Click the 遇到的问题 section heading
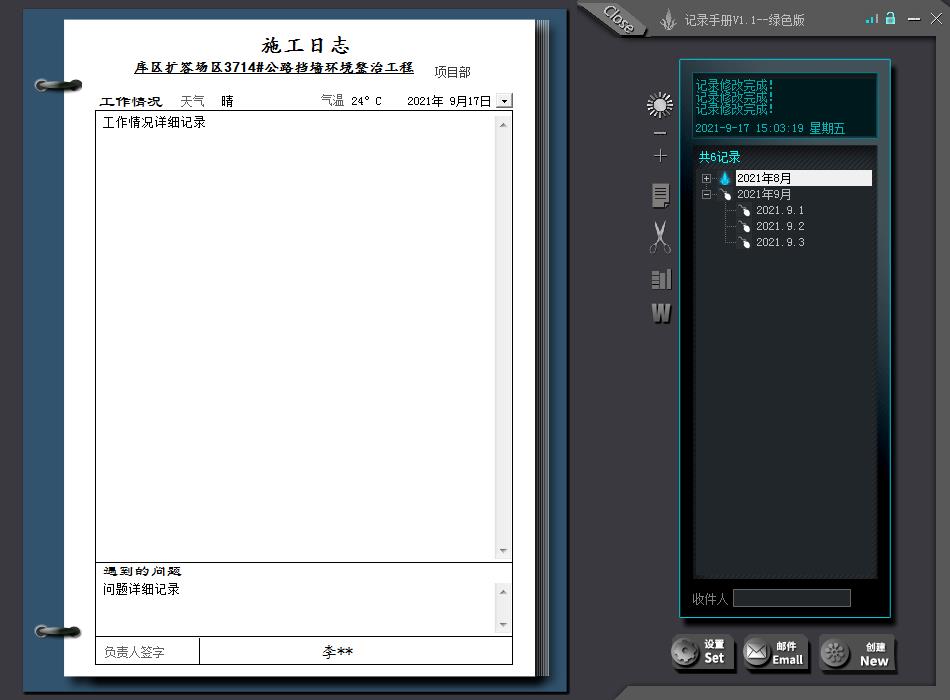950x700 pixels. coord(142,571)
